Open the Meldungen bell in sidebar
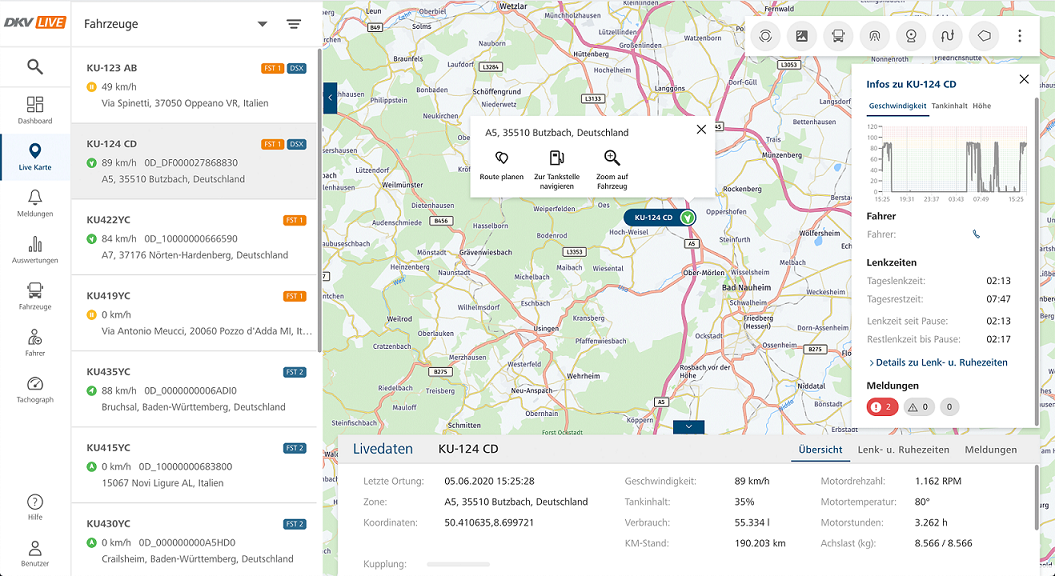 tap(35, 203)
